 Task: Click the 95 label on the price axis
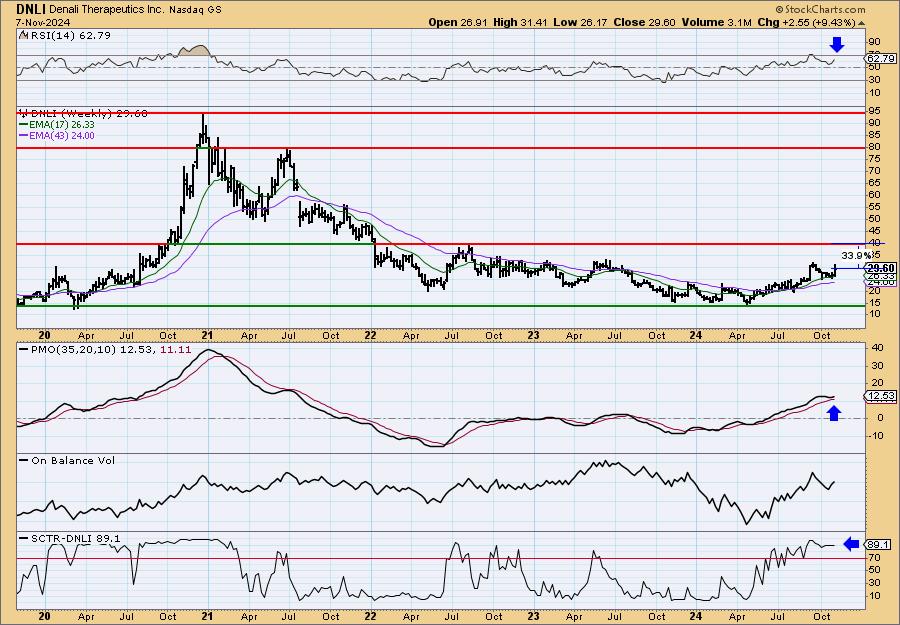874,111
